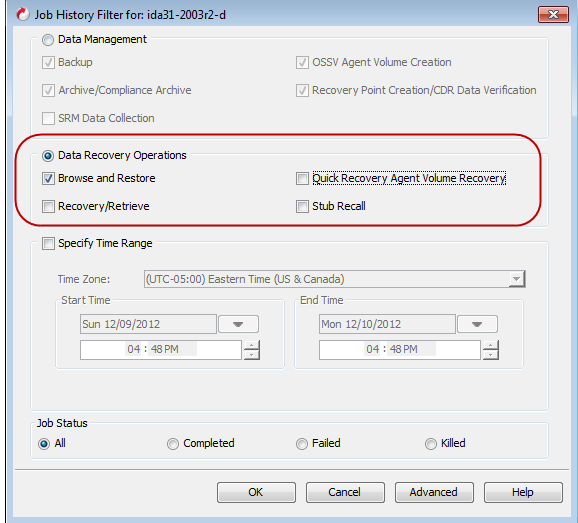Click the Start Time 04:48 PM field
The image size is (578, 523).
161,349
